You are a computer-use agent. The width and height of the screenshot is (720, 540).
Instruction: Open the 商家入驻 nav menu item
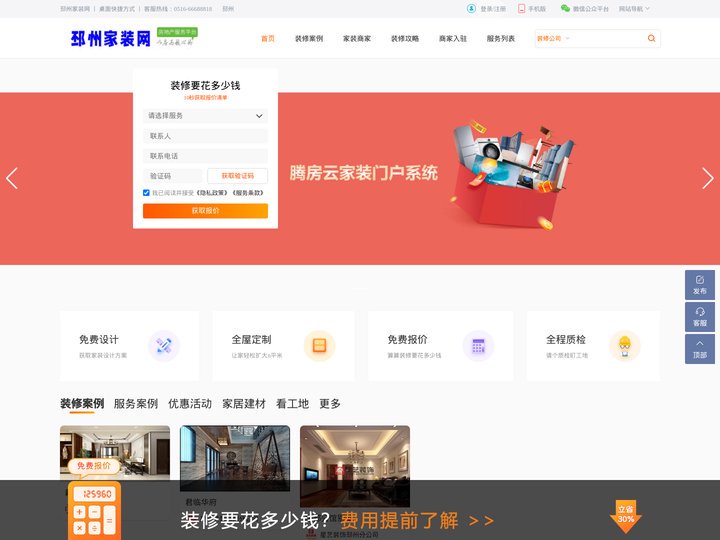(x=453, y=39)
